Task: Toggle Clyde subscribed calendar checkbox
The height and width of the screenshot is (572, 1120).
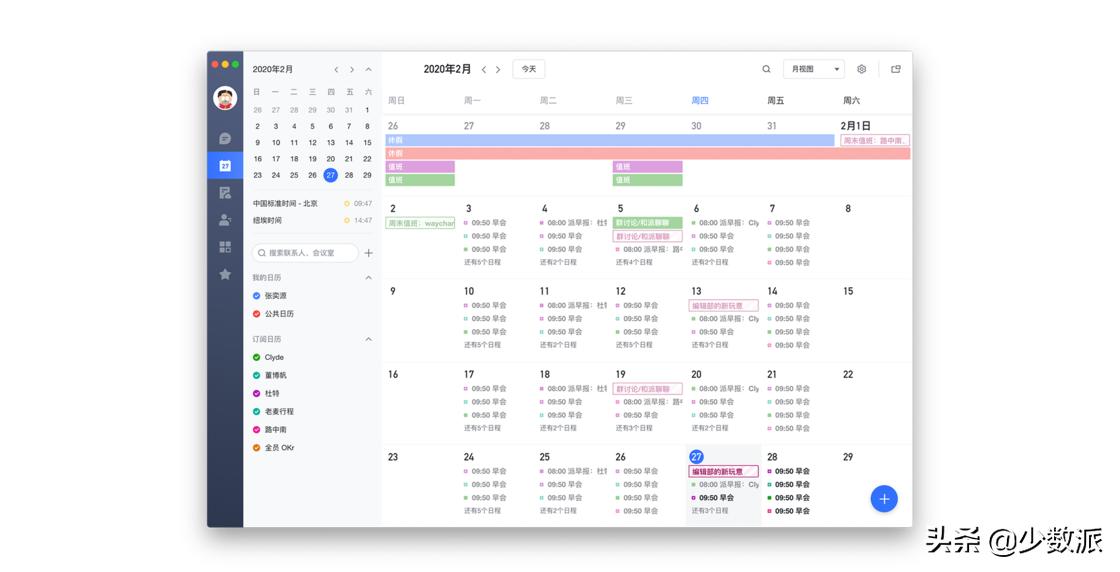Action: click(x=256, y=357)
